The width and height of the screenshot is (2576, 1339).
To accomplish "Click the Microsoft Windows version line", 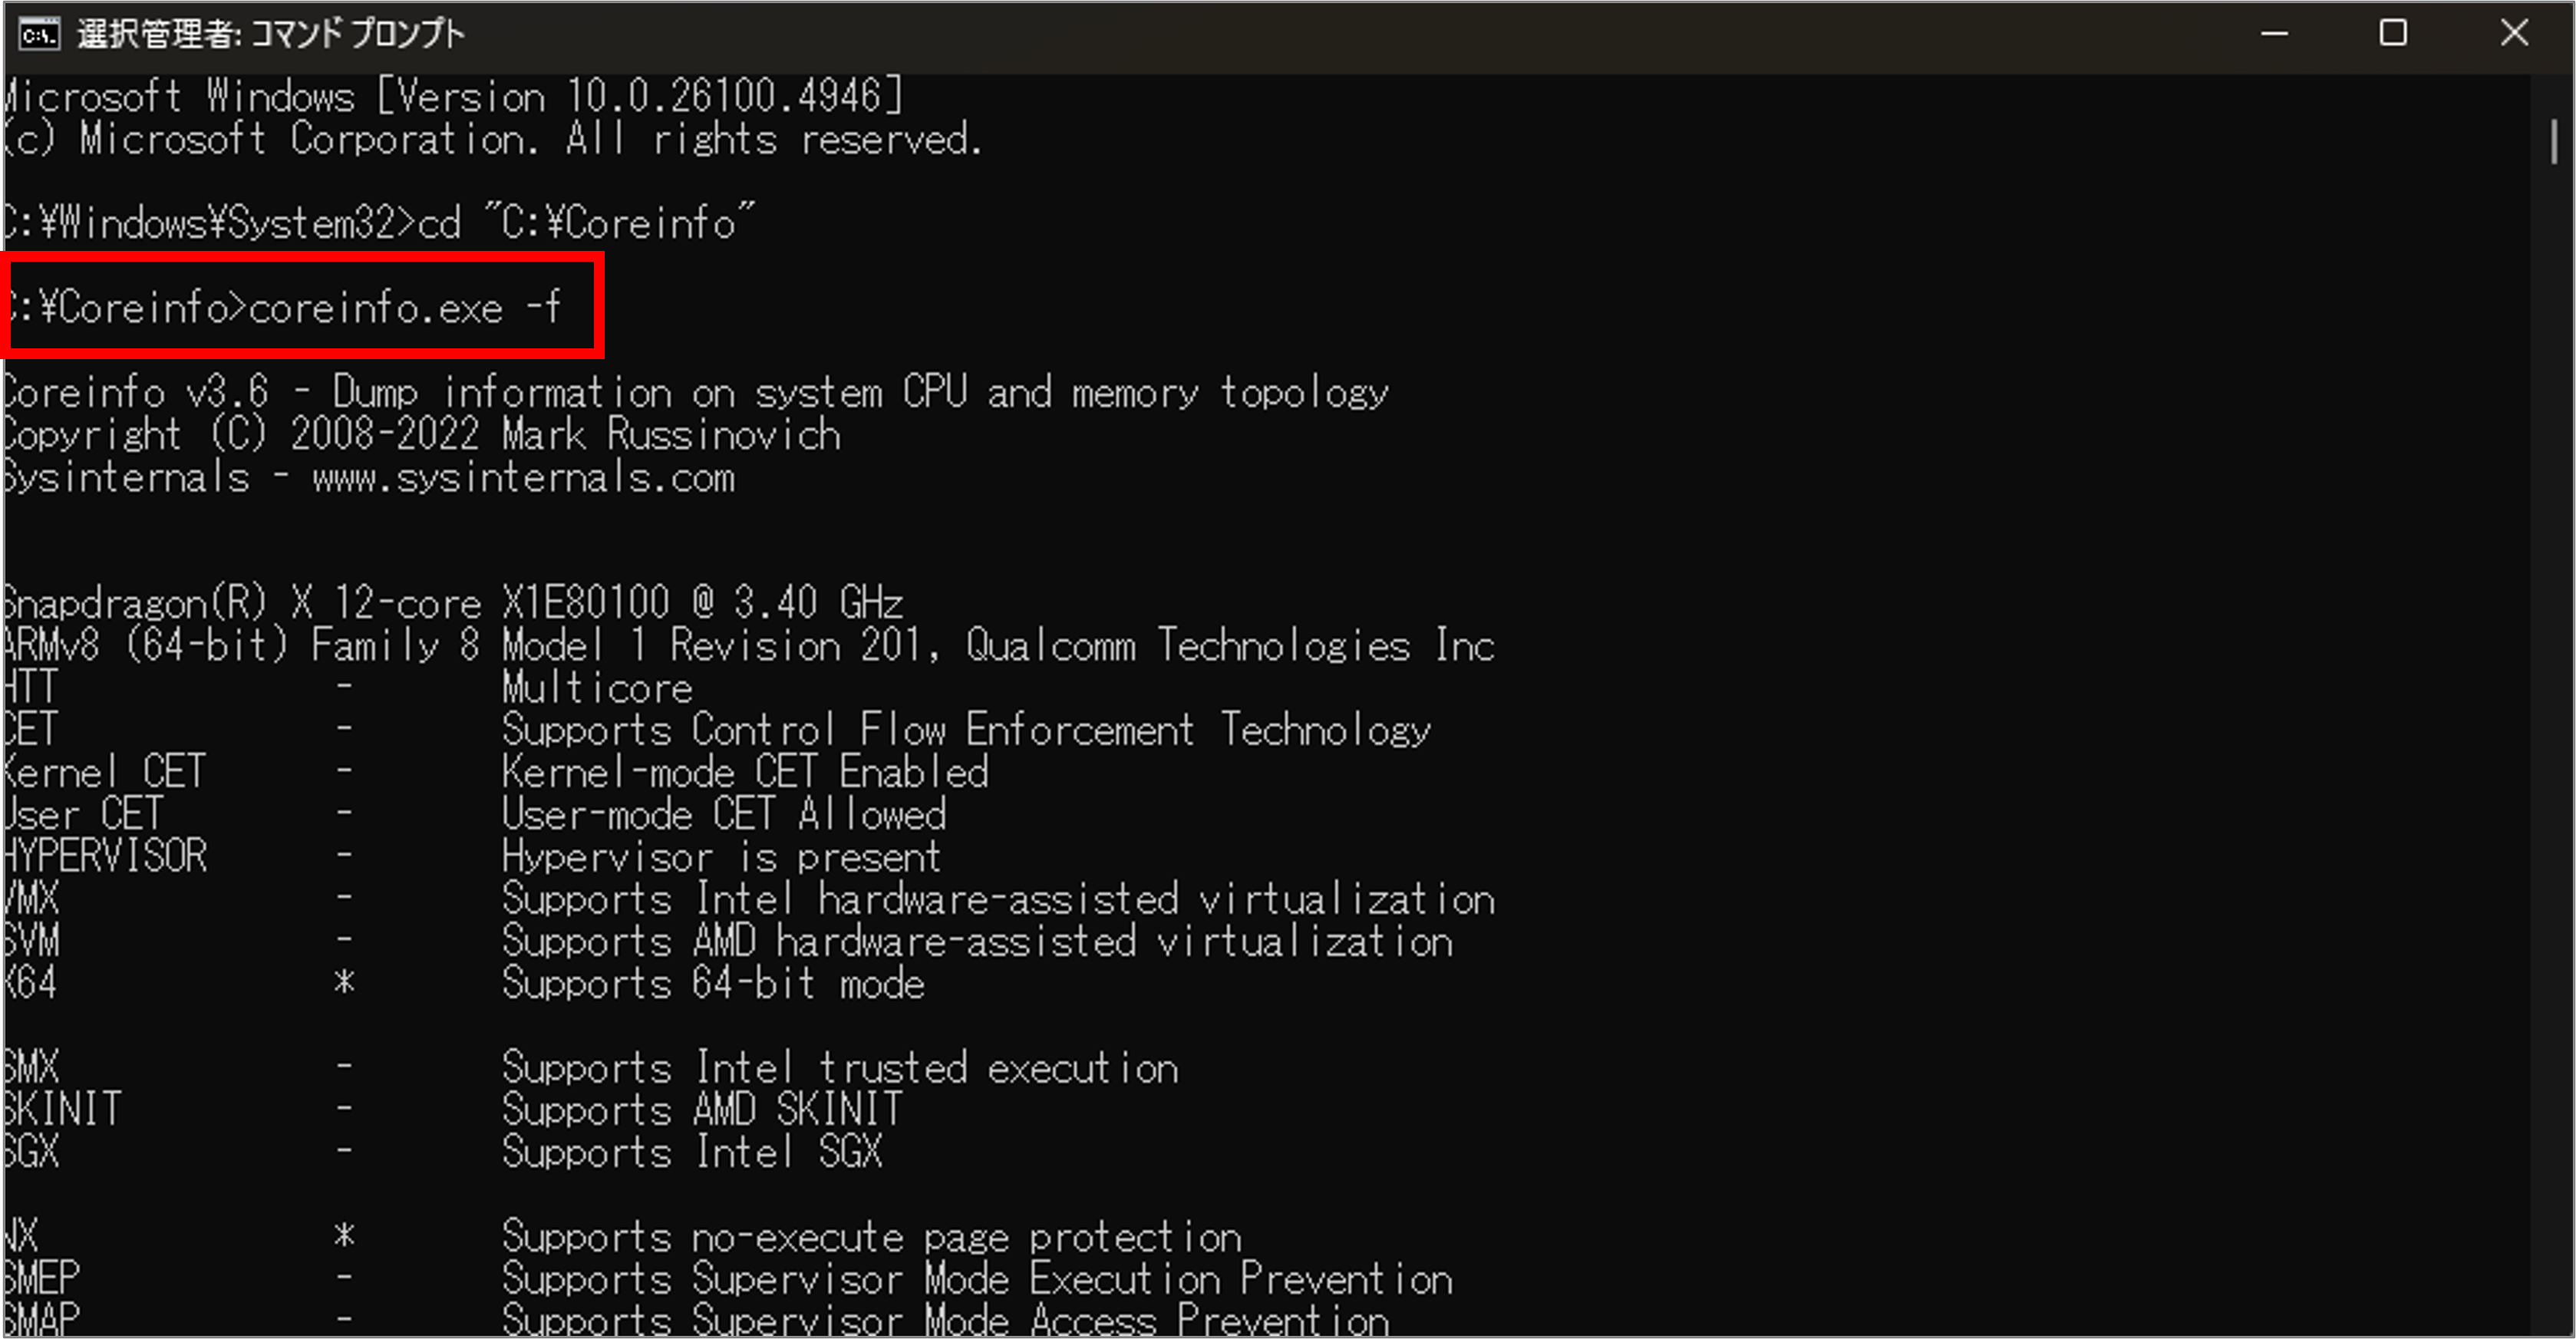I will point(453,97).
